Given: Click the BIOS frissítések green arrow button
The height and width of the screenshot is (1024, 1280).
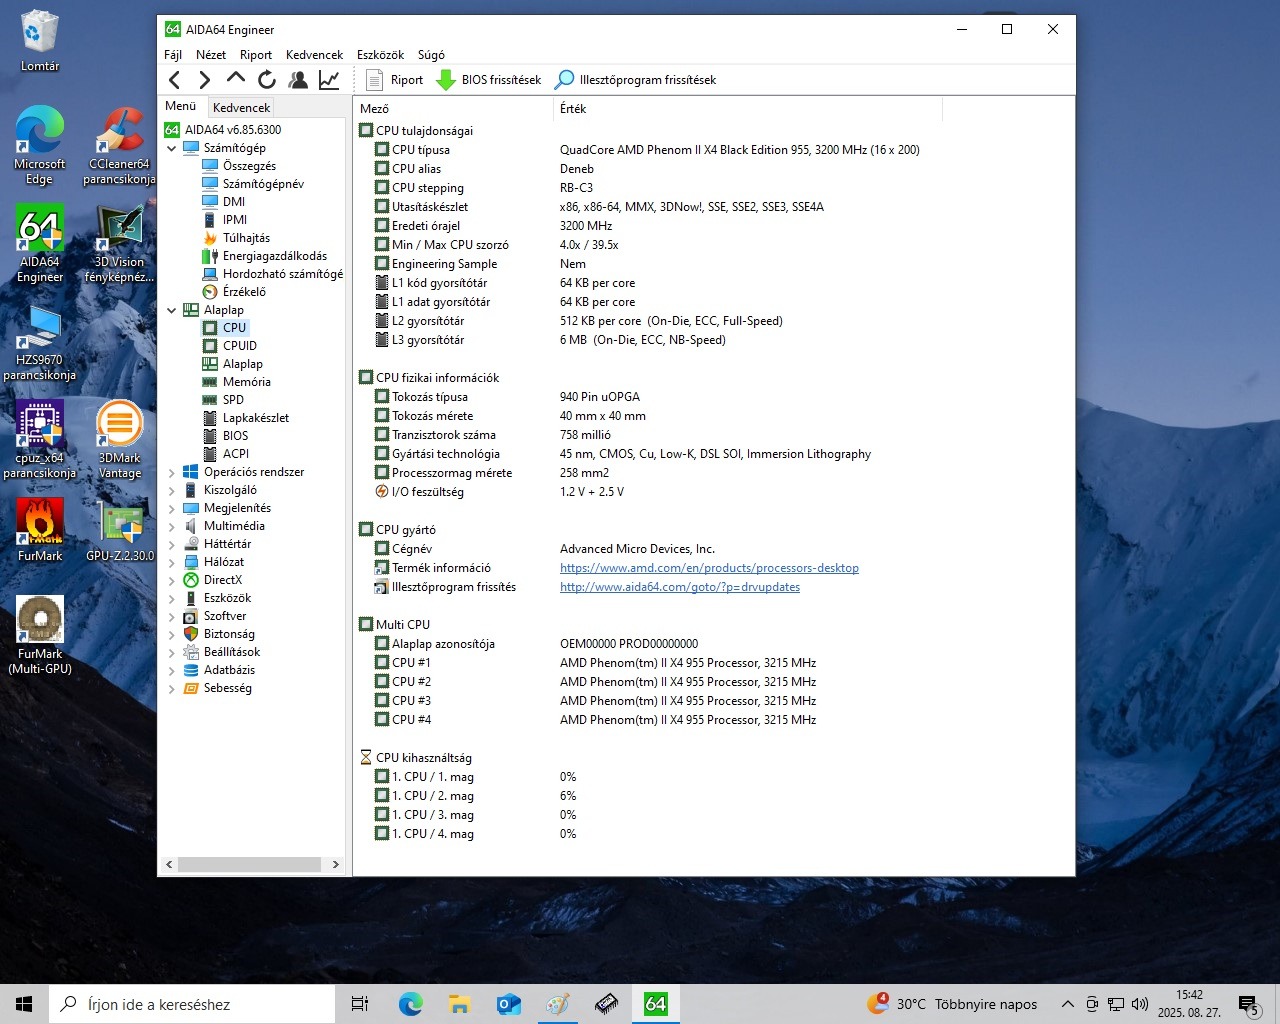Looking at the screenshot, I should 489,80.
